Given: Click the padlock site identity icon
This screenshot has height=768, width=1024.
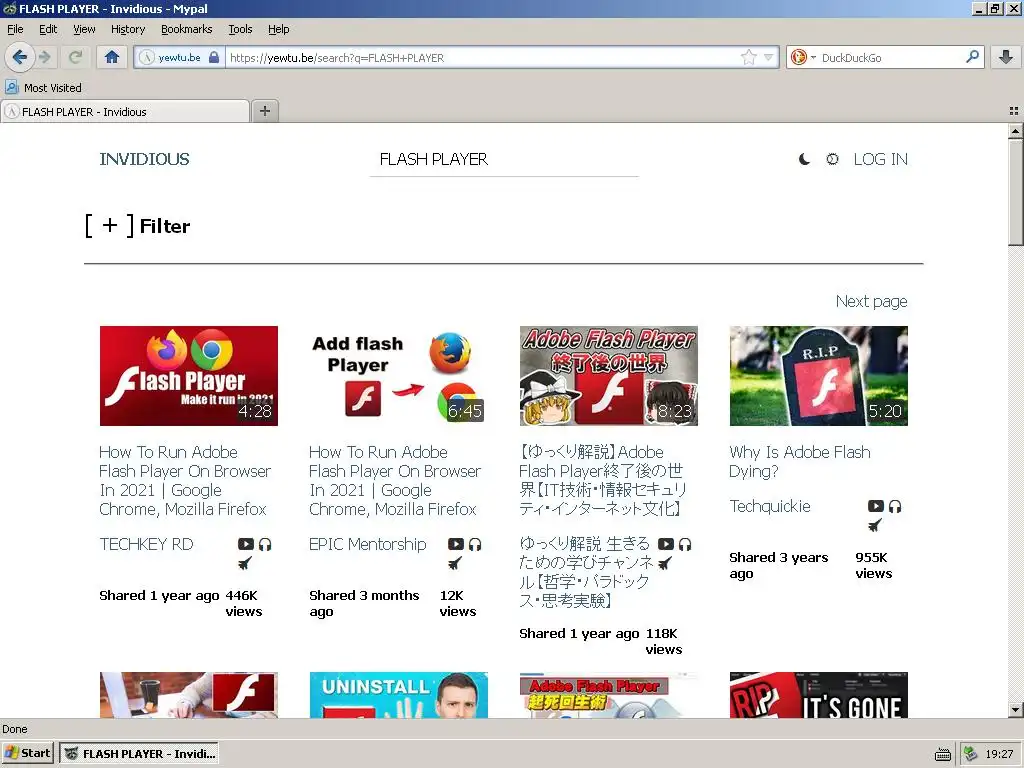Looking at the screenshot, I should tap(214, 57).
